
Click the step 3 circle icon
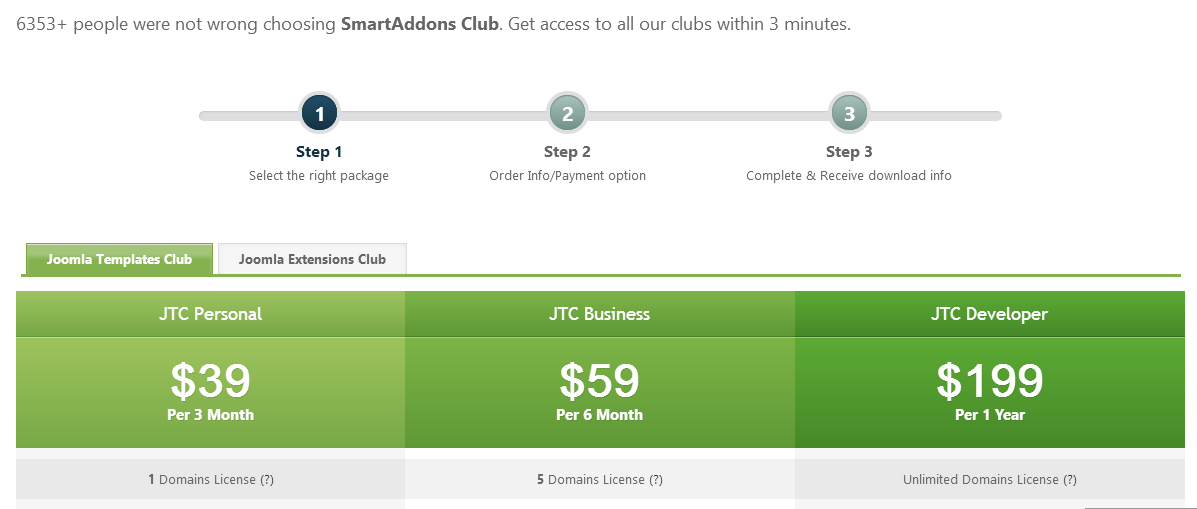click(x=849, y=115)
